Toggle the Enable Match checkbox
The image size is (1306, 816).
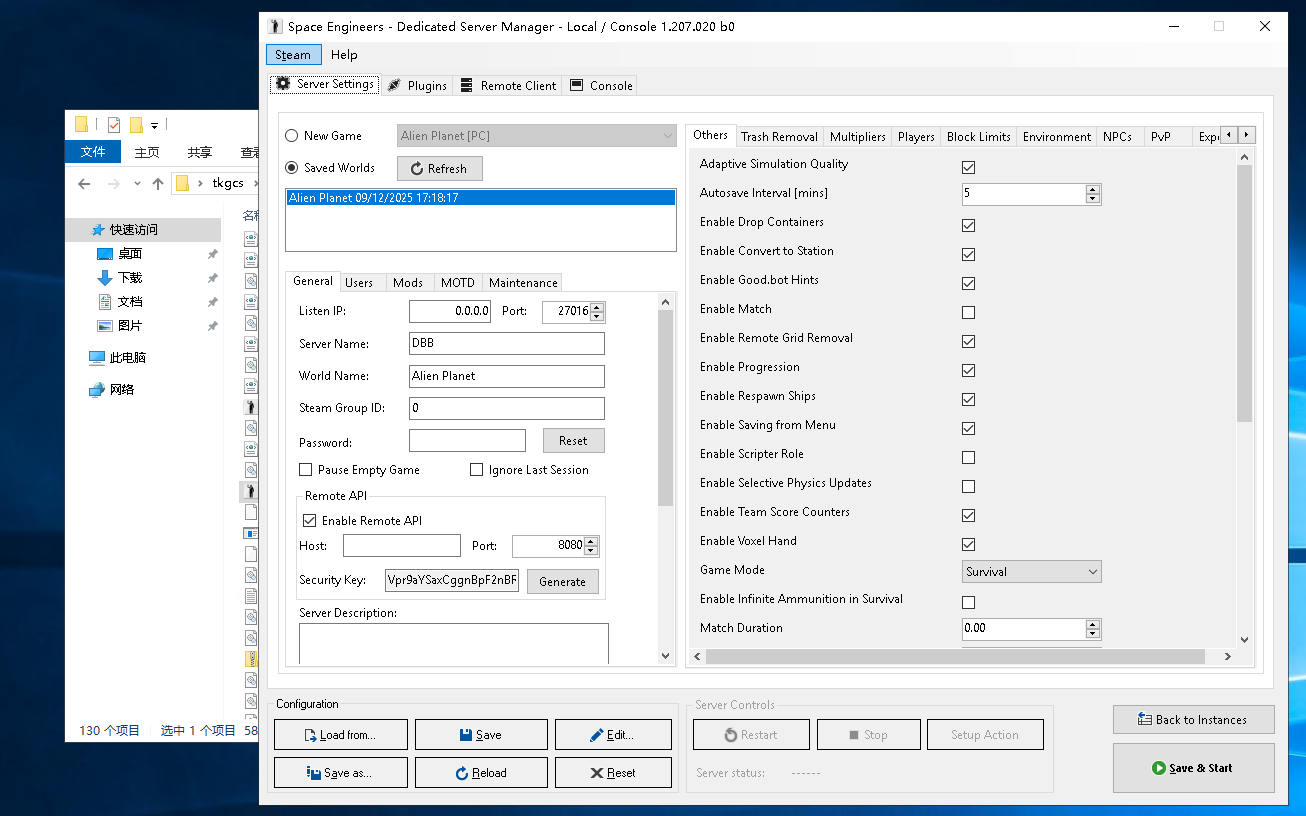tap(968, 313)
